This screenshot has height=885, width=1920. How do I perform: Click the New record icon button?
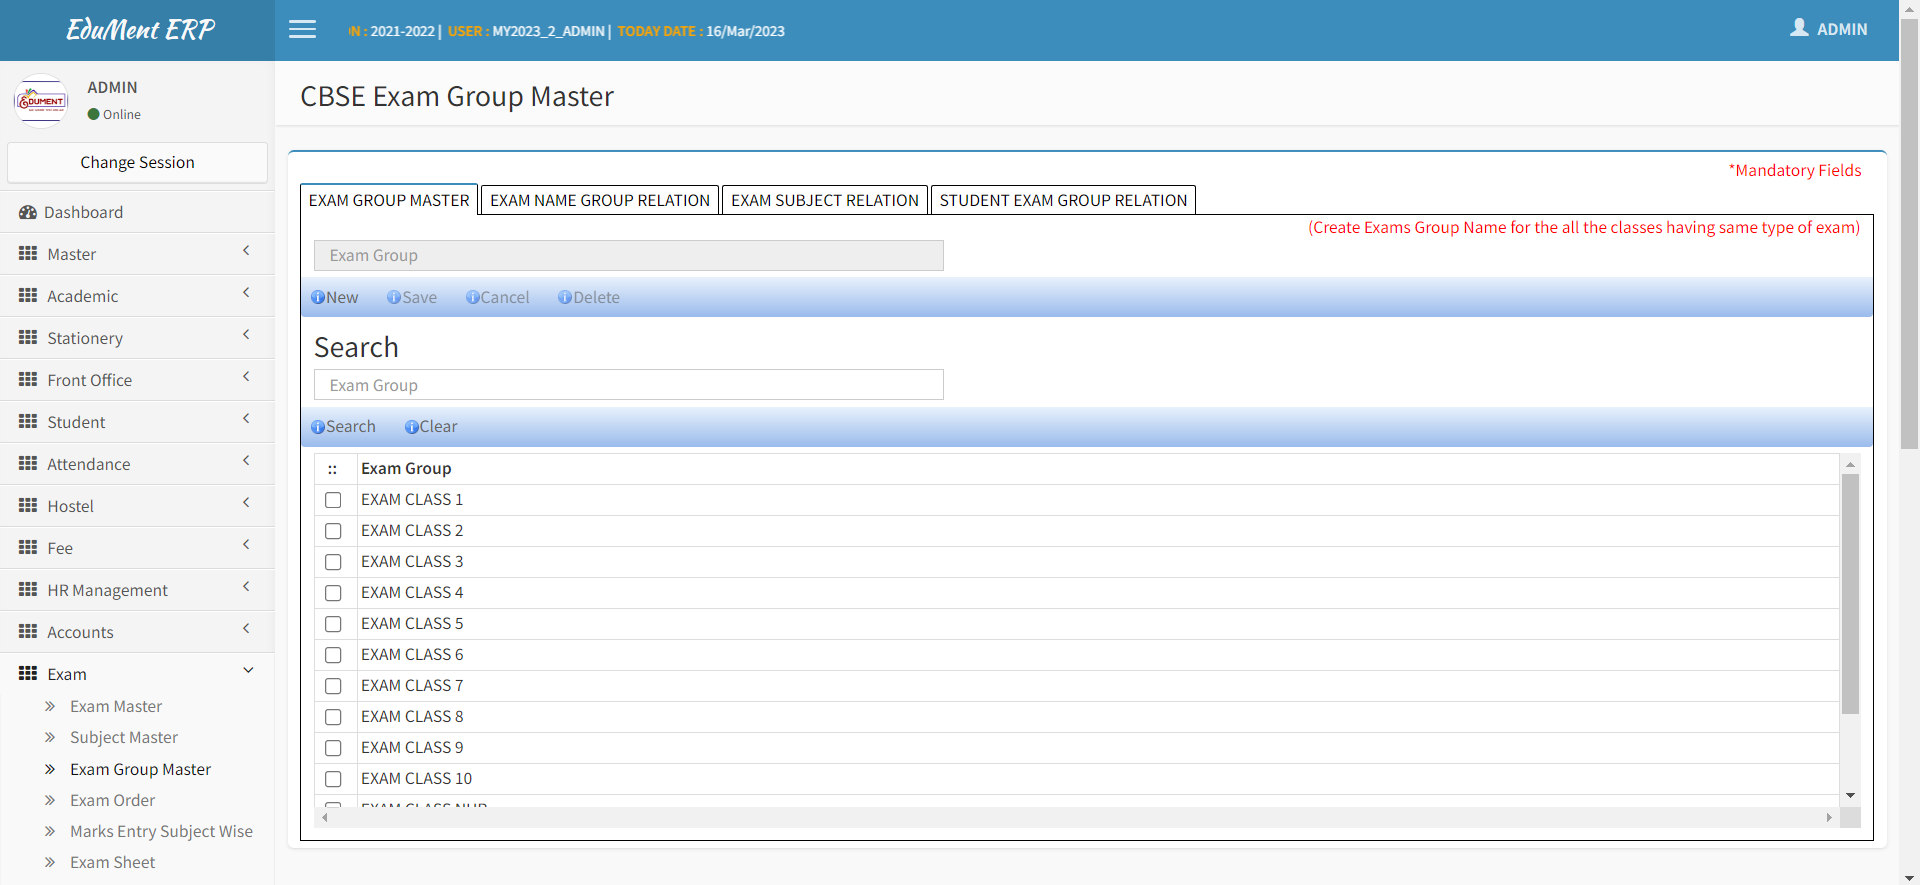(318, 298)
